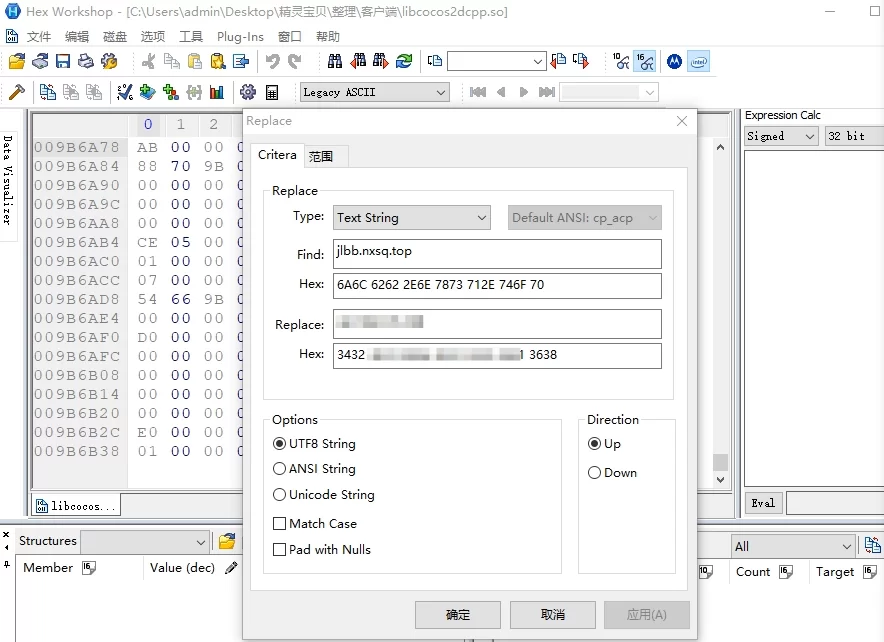884x642 pixels.
Task: Click the 确定 button
Action: (x=457, y=614)
